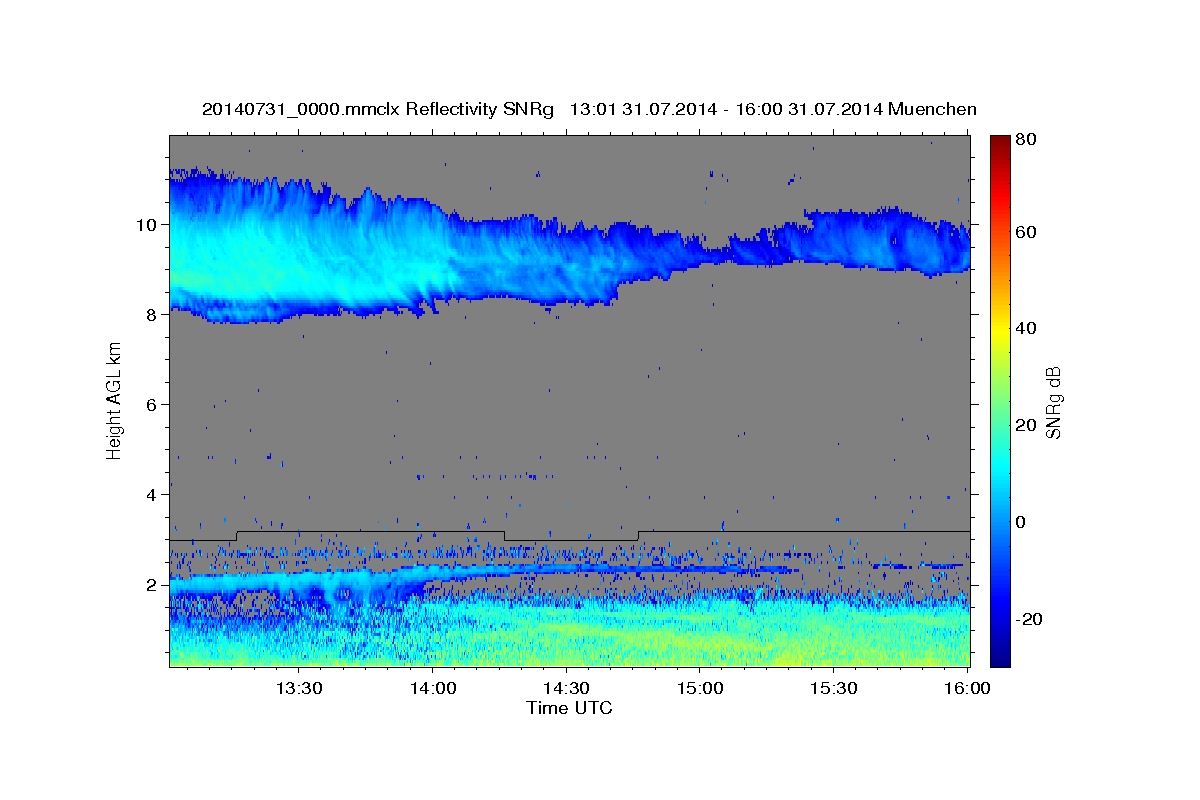Click the height tick label 6
The height and width of the screenshot is (800, 1200).
click(x=154, y=404)
